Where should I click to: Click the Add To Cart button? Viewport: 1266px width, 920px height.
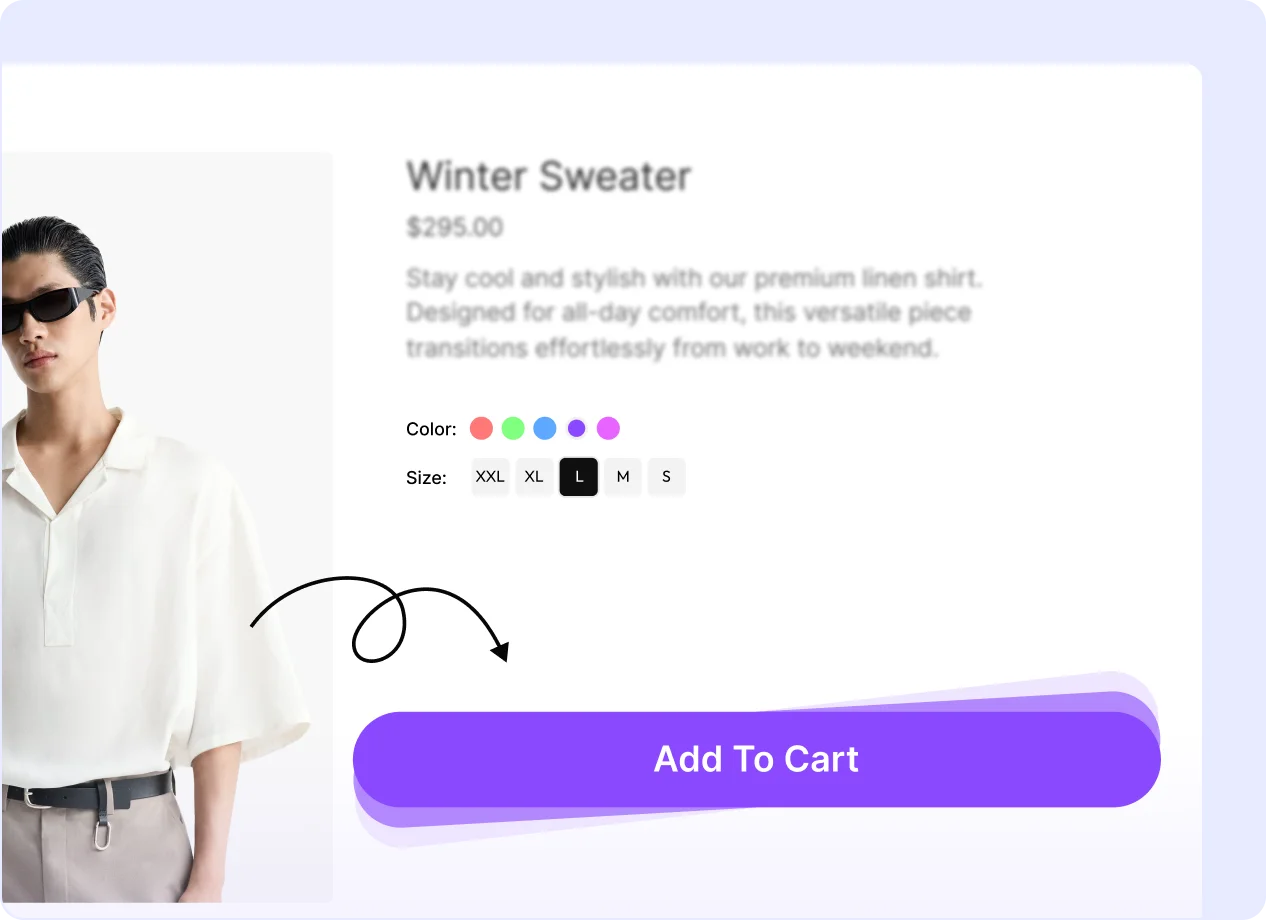757,759
